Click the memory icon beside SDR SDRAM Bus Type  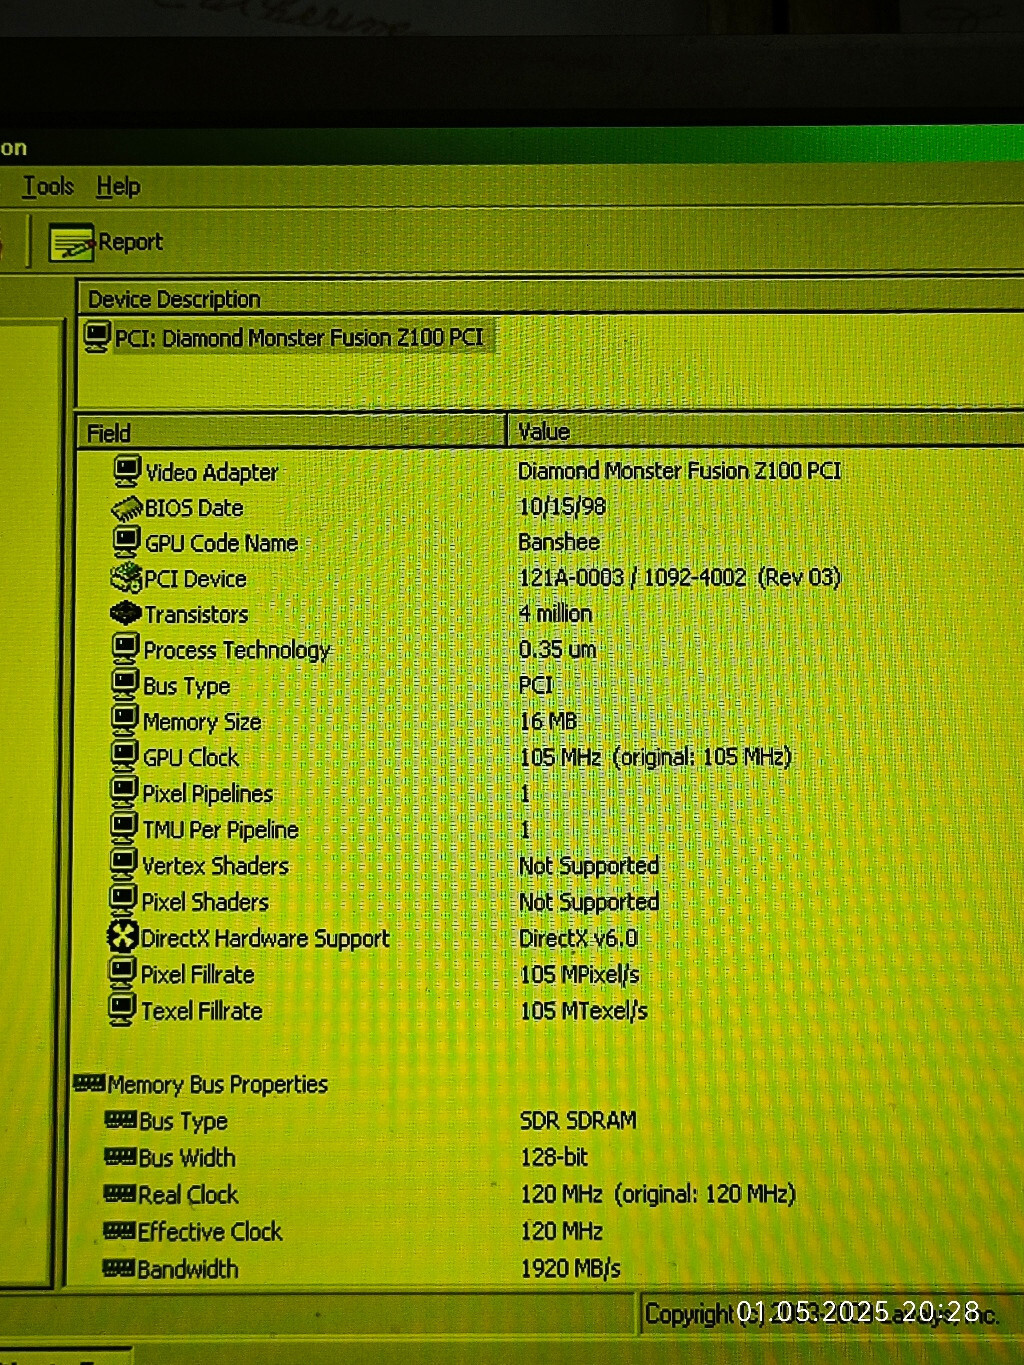[x=120, y=1120]
